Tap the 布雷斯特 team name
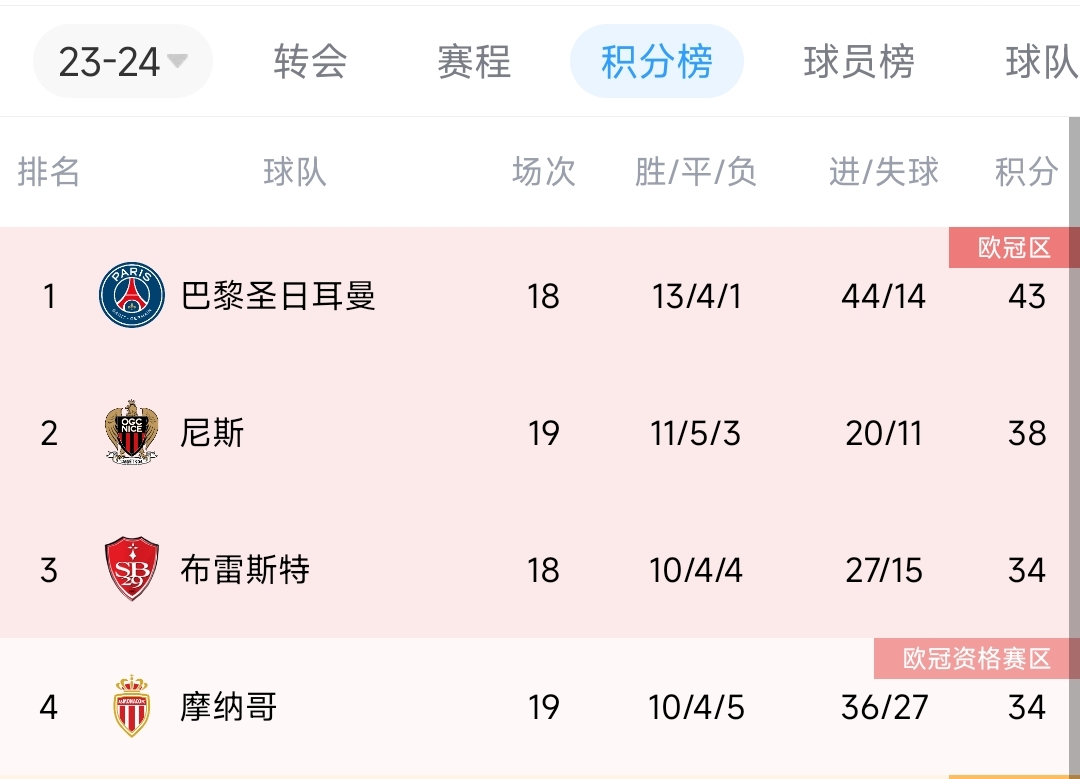1080x779 pixels. coord(245,570)
